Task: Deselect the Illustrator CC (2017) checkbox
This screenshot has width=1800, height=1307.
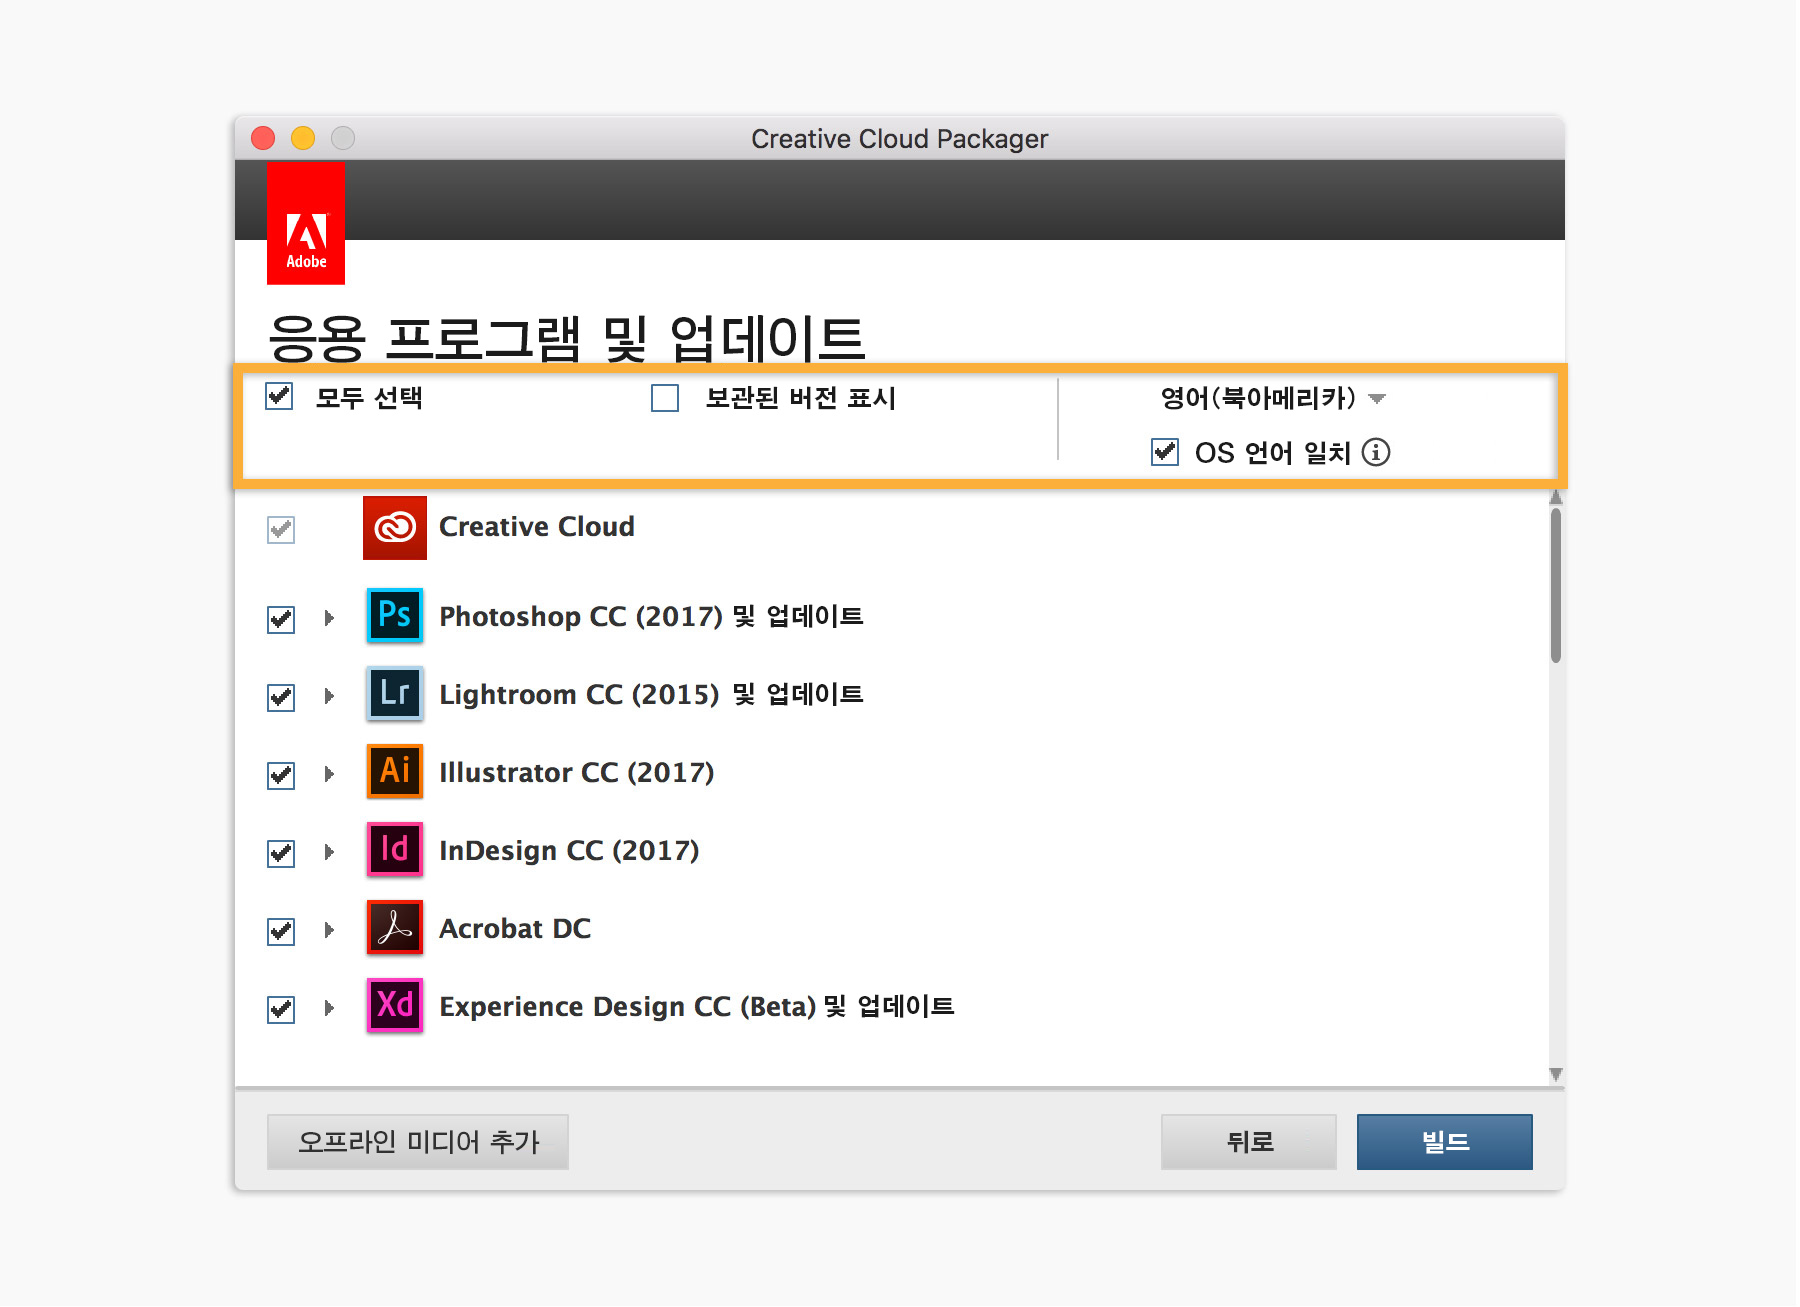Action: click(x=281, y=775)
